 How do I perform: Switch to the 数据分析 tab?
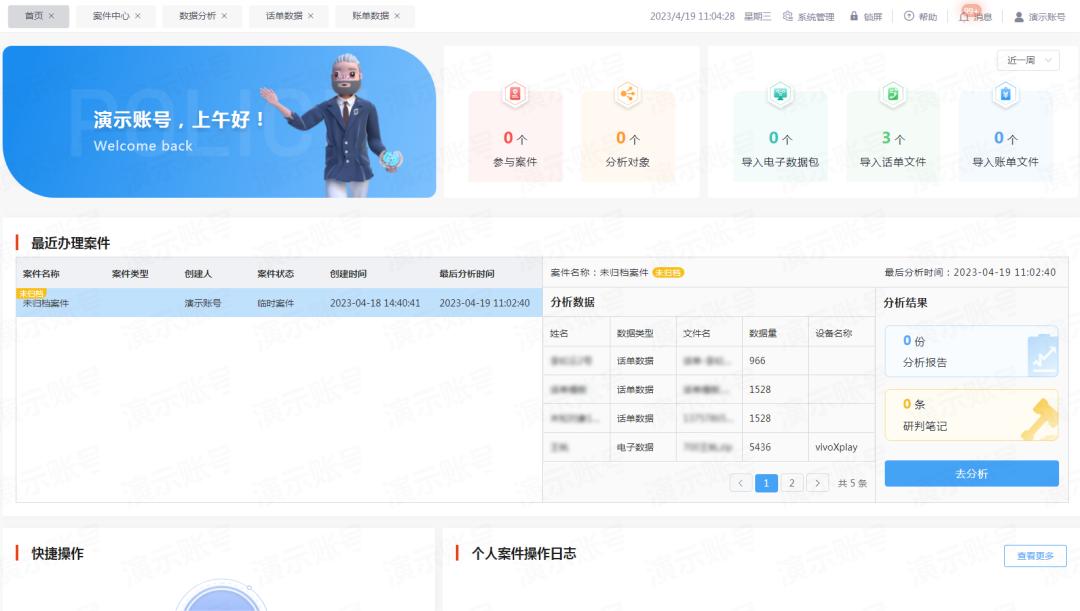200,15
